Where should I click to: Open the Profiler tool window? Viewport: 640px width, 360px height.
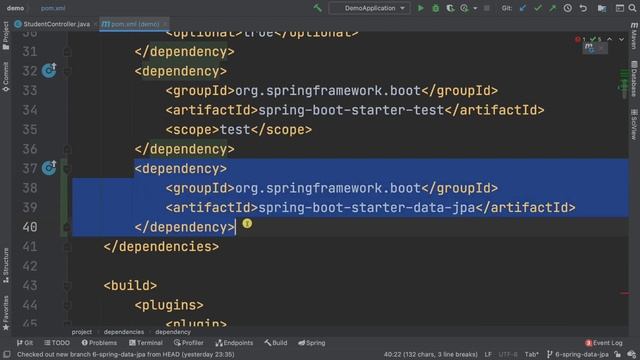coord(189,343)
